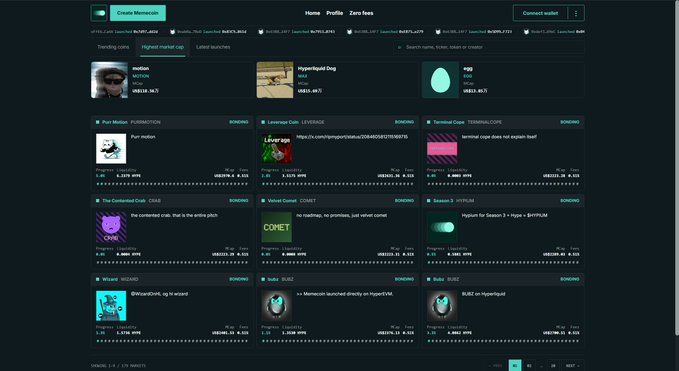This screenshot has height=371, width=679.
Task: Click square marker beside Purr Motion
Action: point(97,122)
